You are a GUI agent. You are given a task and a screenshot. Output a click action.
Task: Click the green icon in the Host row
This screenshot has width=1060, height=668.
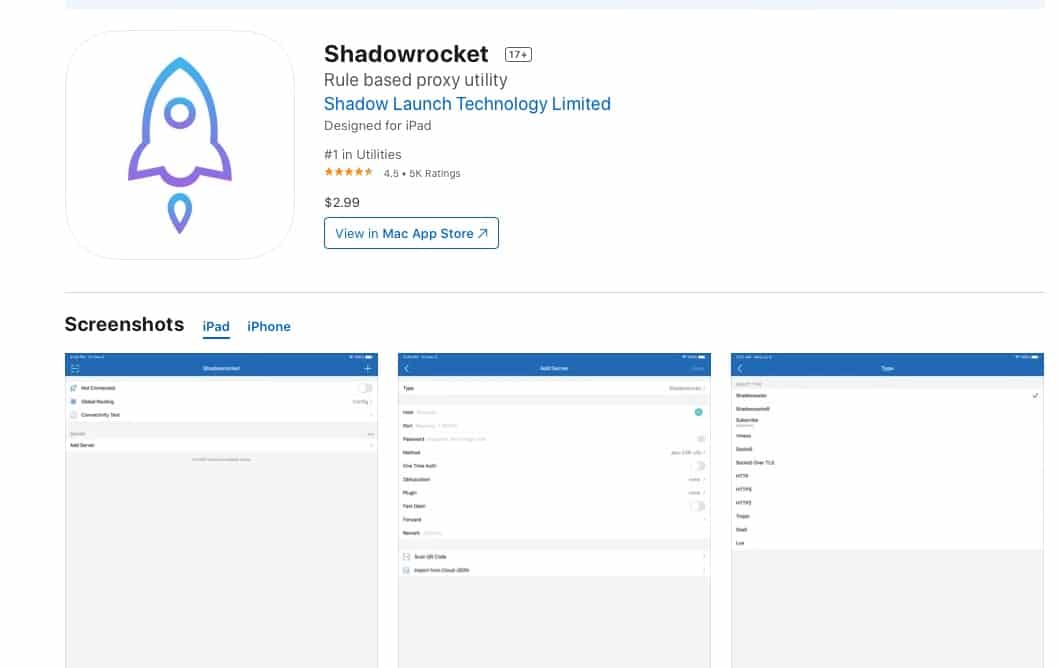(698, 411)
